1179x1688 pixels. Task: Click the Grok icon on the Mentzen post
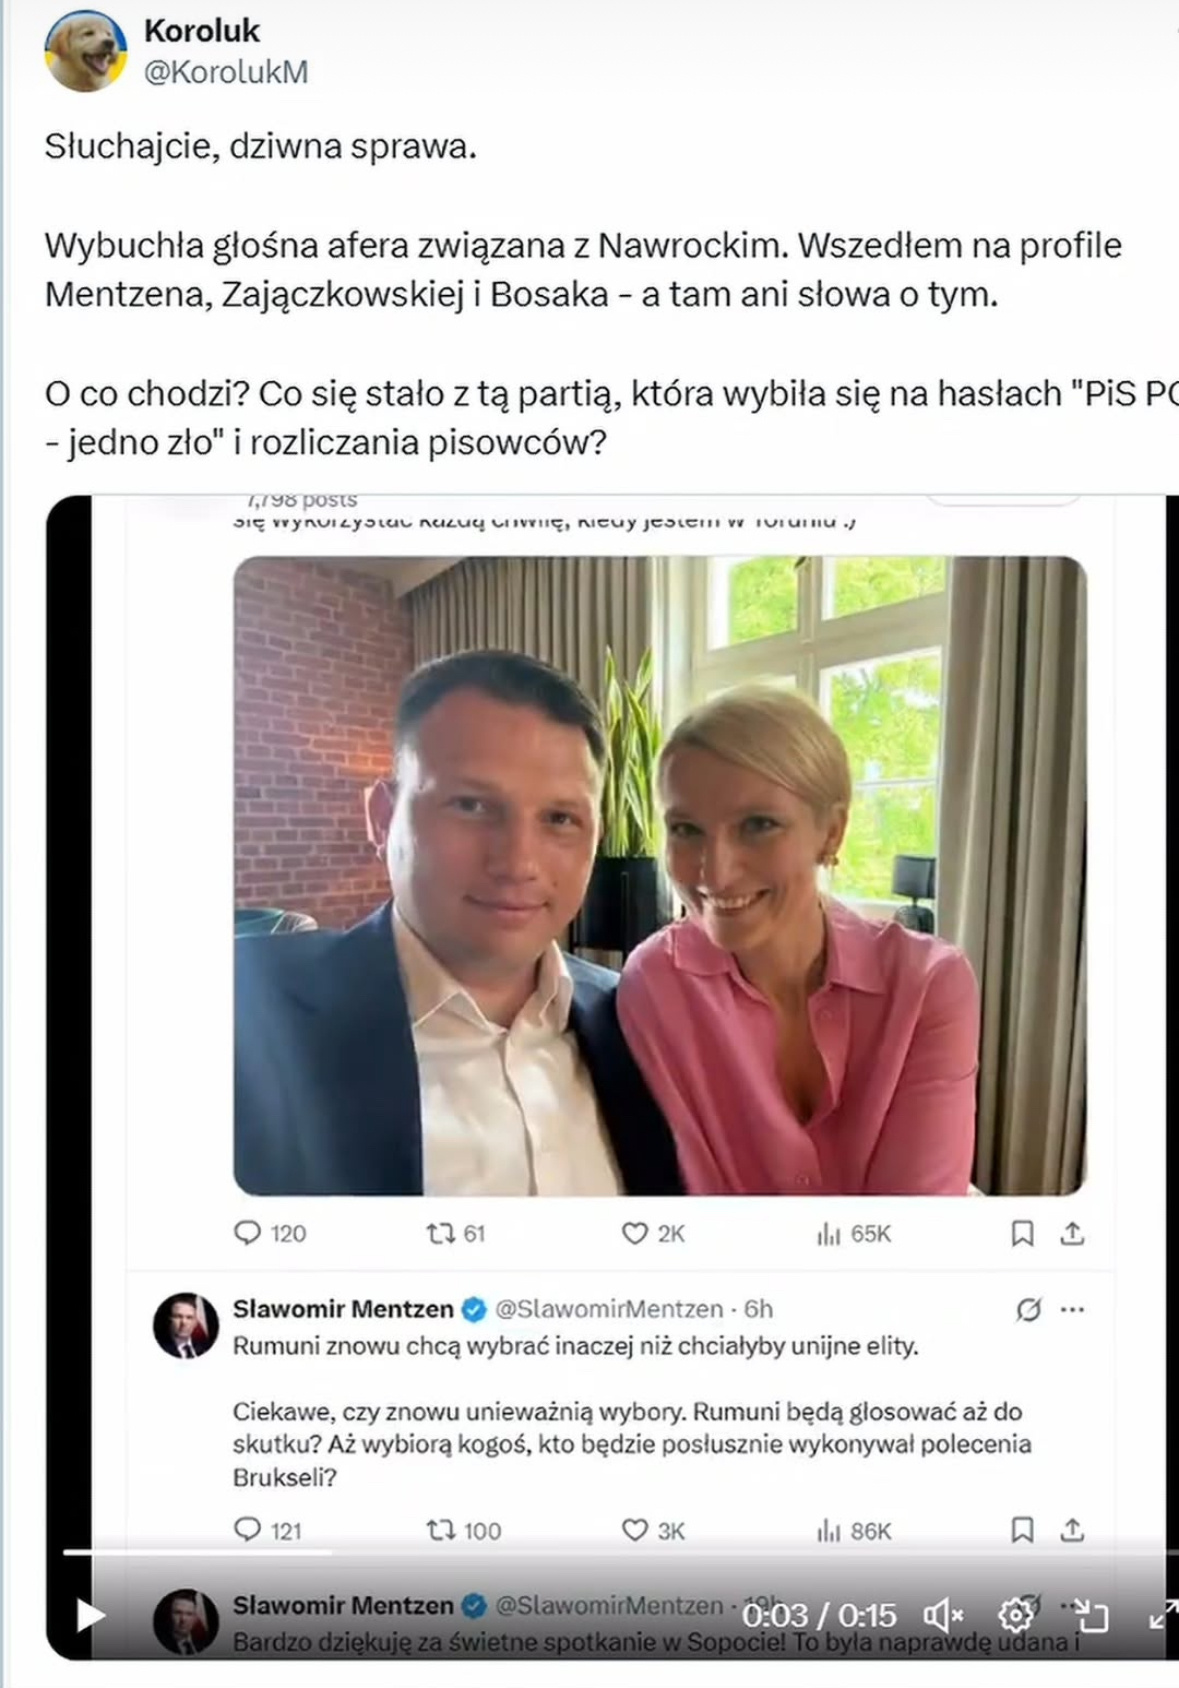[x=1028, y=1309]
